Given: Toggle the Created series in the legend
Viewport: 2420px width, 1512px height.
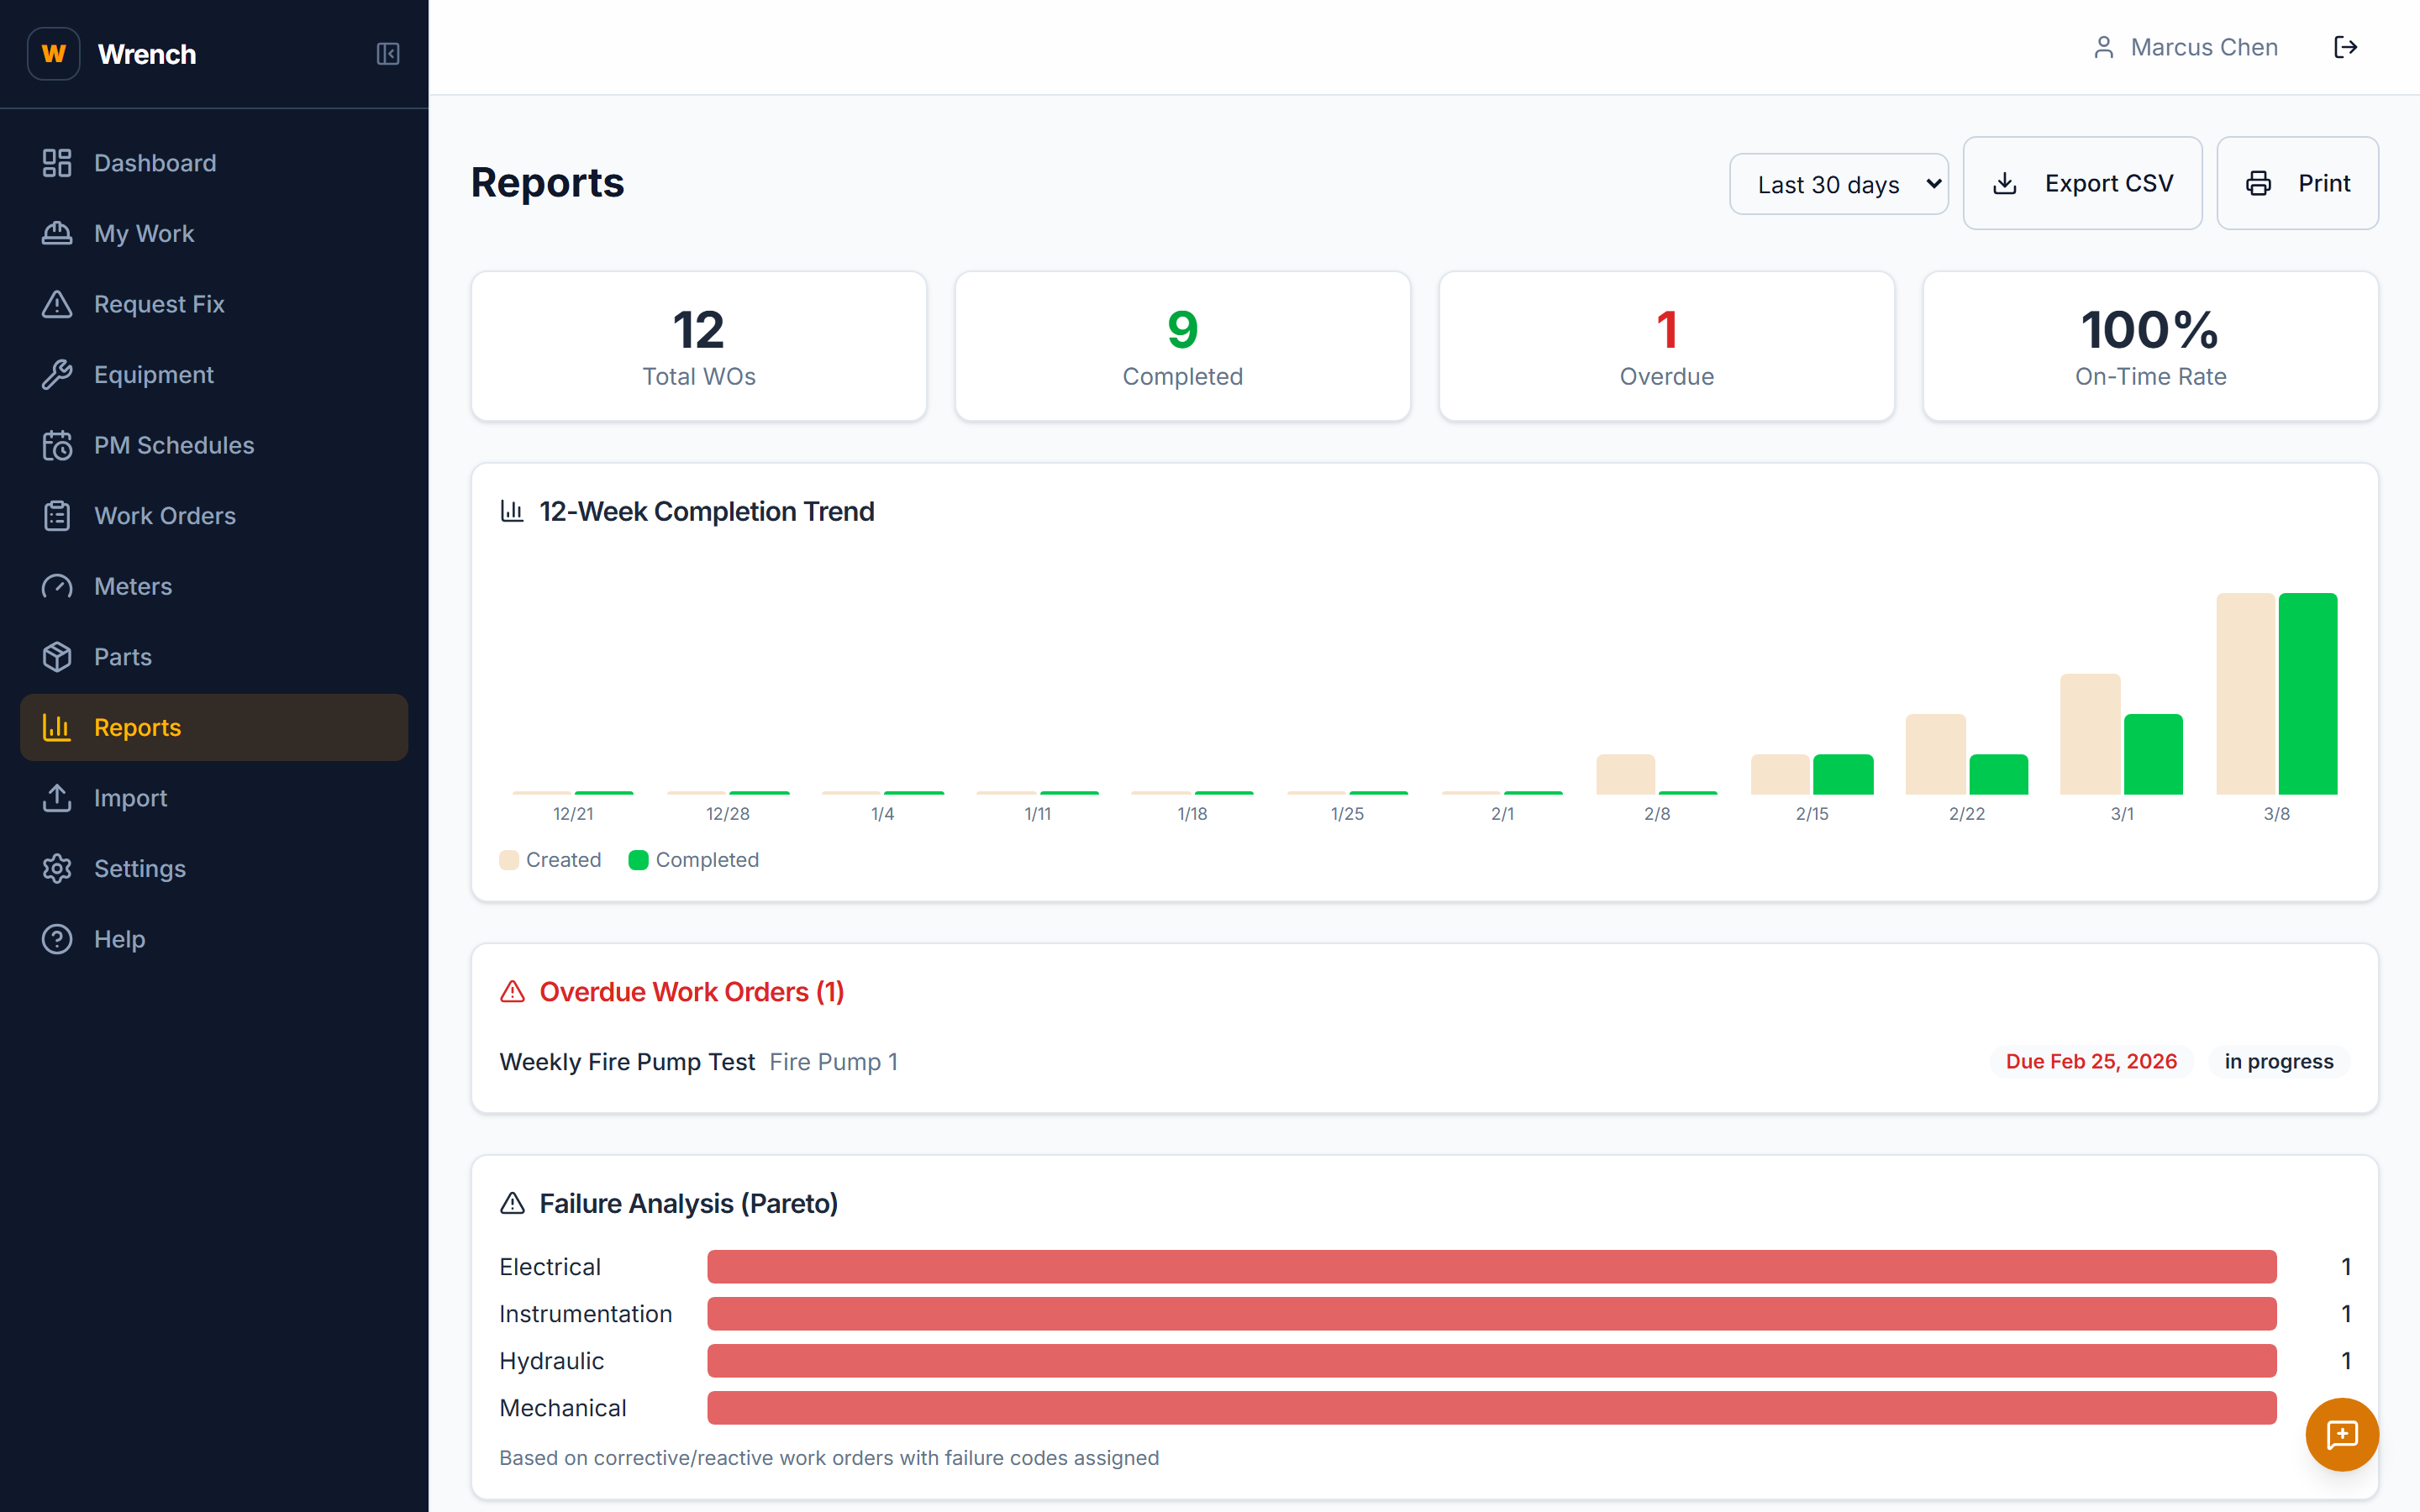Looking at the screenshot, I should click(x=510, y=859).
